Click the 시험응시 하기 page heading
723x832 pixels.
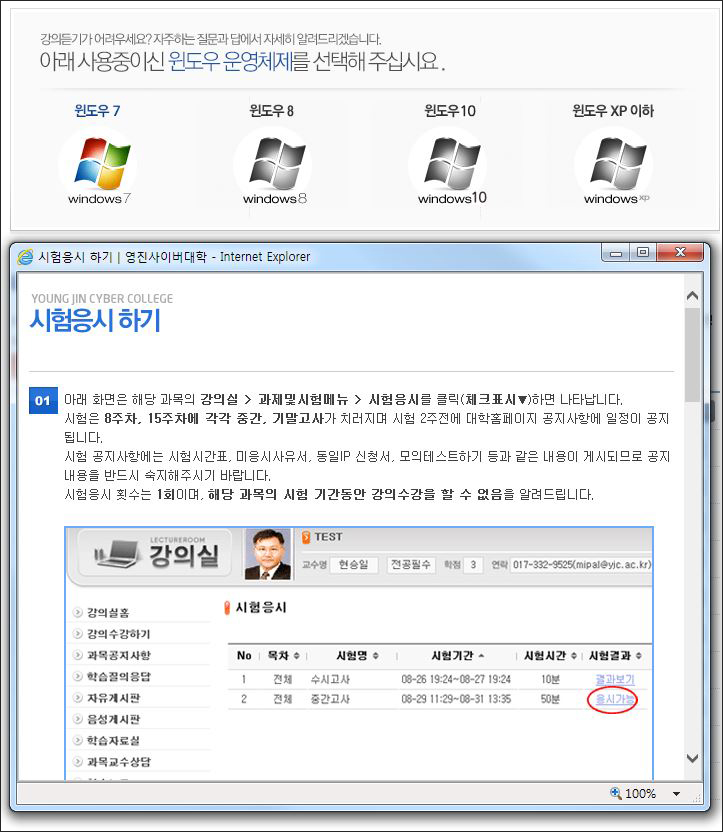pyautogui.click(x=95, y=320)
